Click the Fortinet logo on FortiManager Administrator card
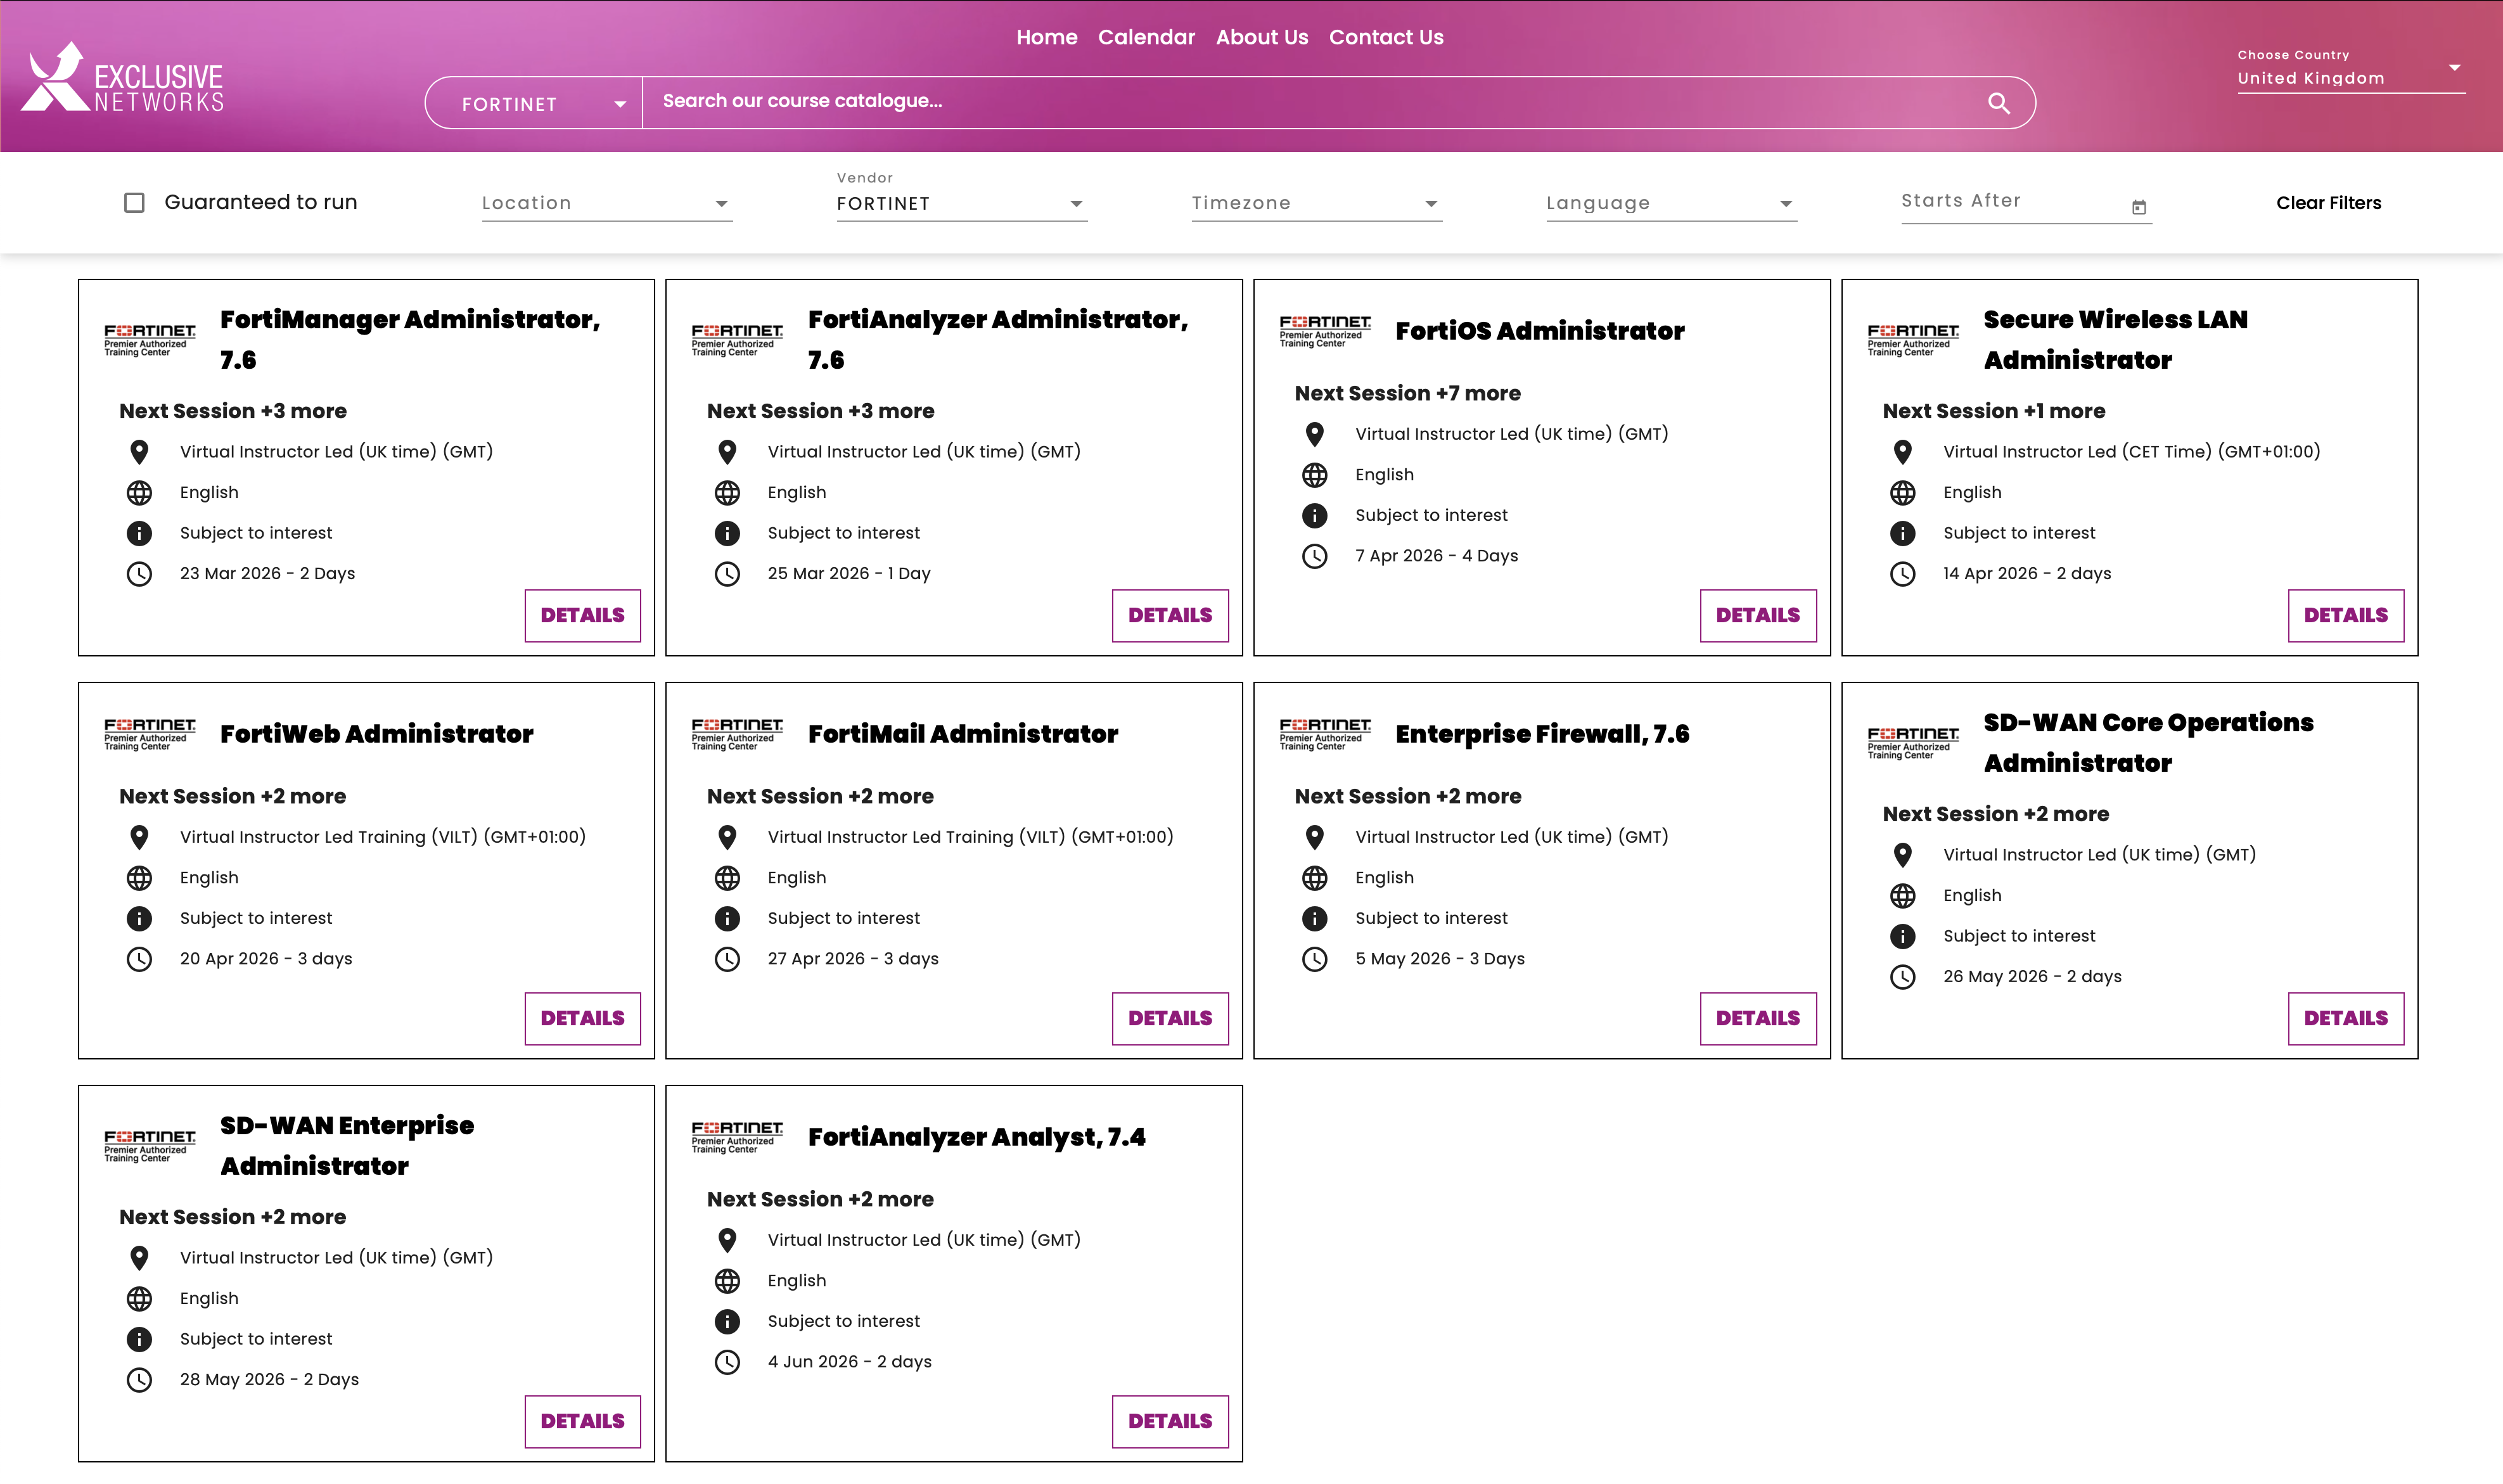 (150, 340)
